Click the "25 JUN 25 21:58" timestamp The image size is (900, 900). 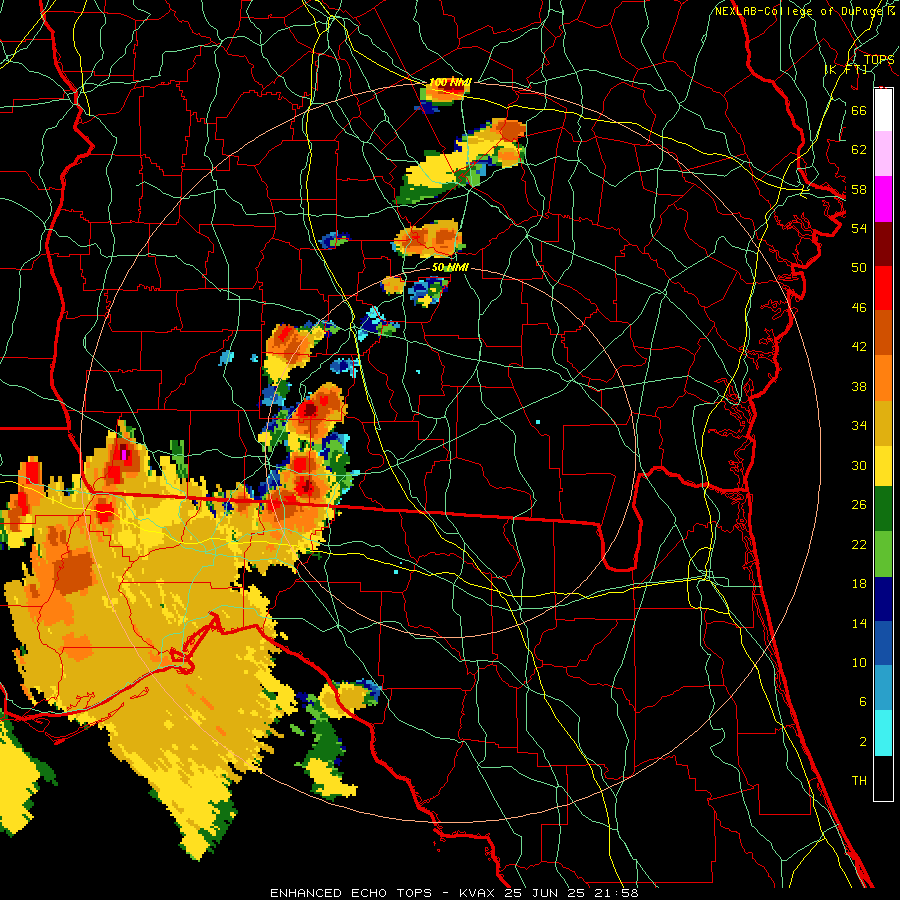coord(572,893)
